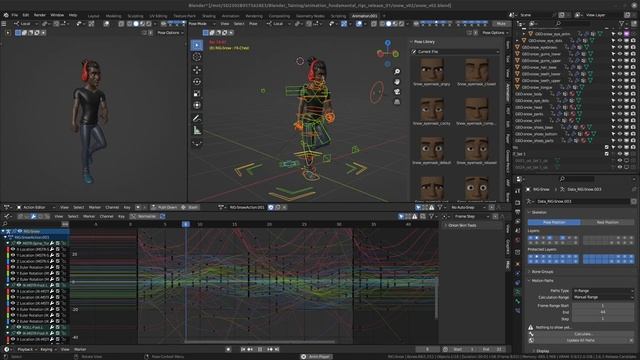This screenshot has height=360, width=640.
Task: Click the Push Down button
Action: click(x=164, y=207)
